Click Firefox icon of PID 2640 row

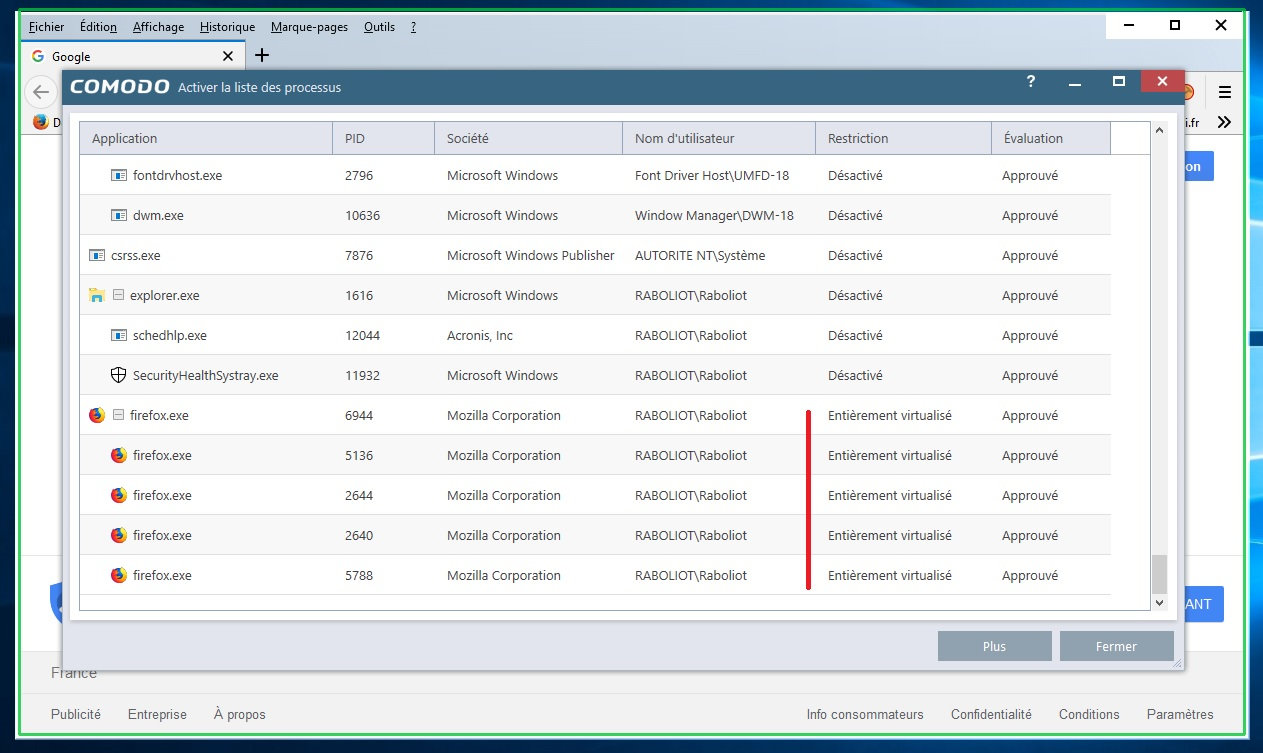click(119, 535)
